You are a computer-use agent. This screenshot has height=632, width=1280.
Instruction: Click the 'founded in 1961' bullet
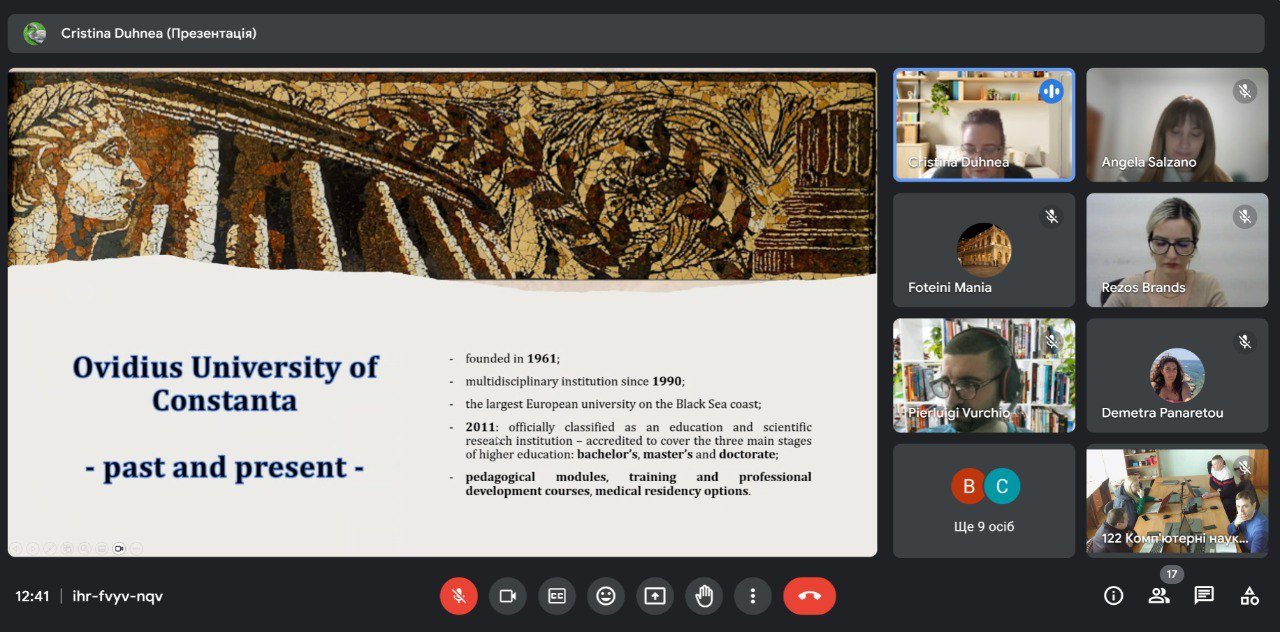[511, 358]
